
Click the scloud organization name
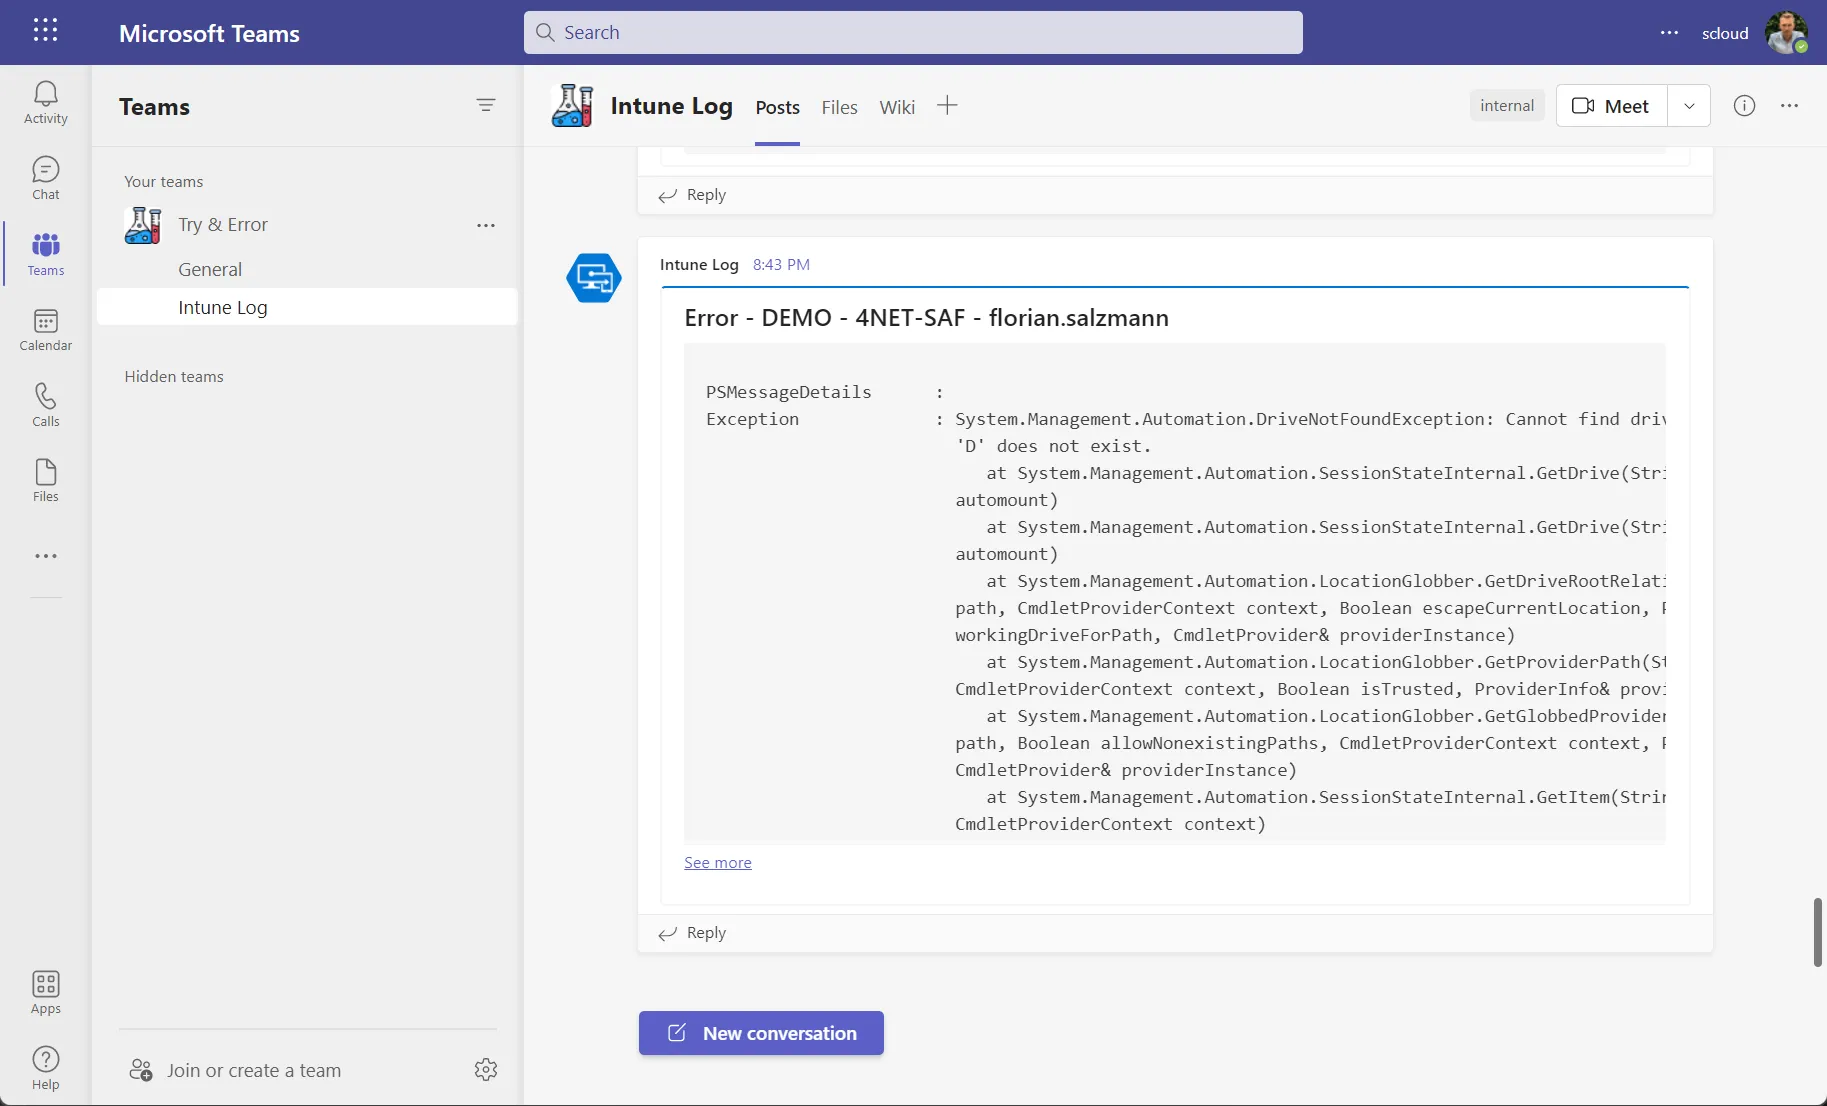coord(1725,33)
